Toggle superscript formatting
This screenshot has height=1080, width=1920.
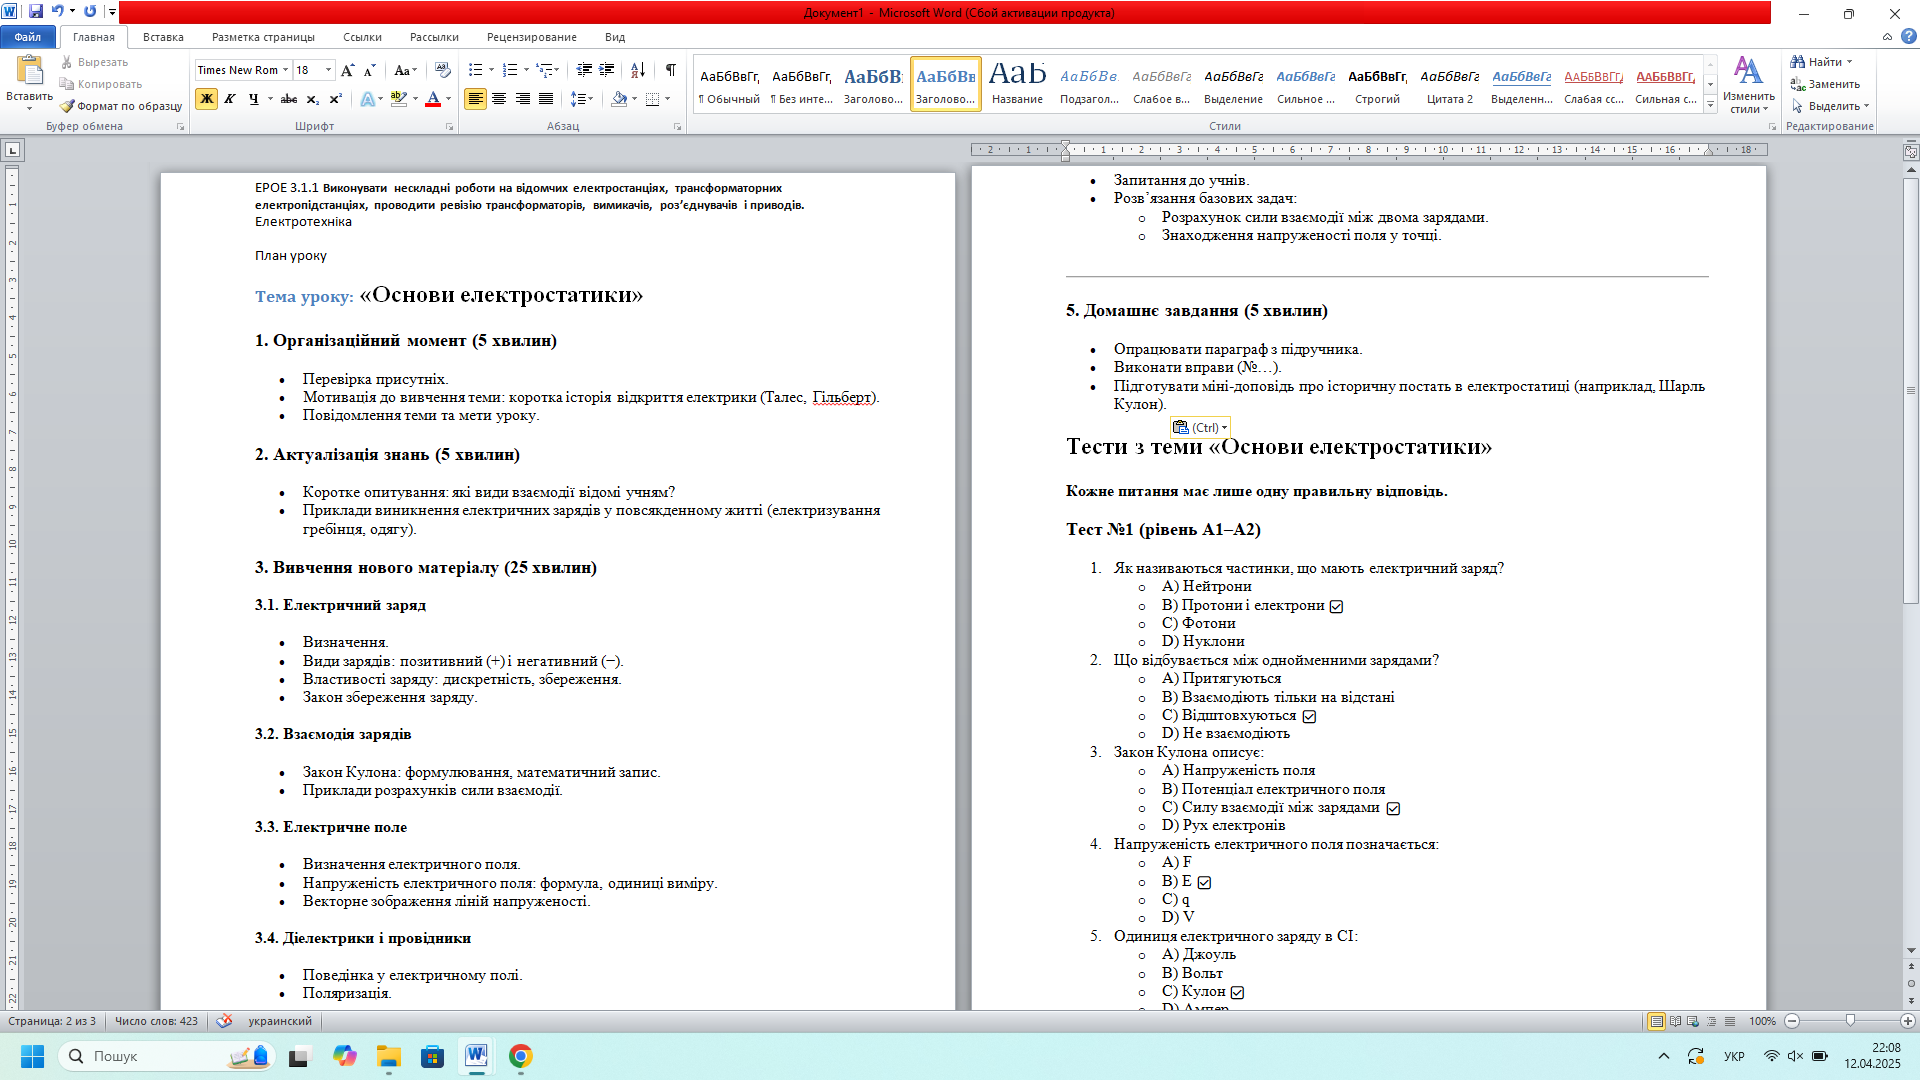[x=336, y=99]
